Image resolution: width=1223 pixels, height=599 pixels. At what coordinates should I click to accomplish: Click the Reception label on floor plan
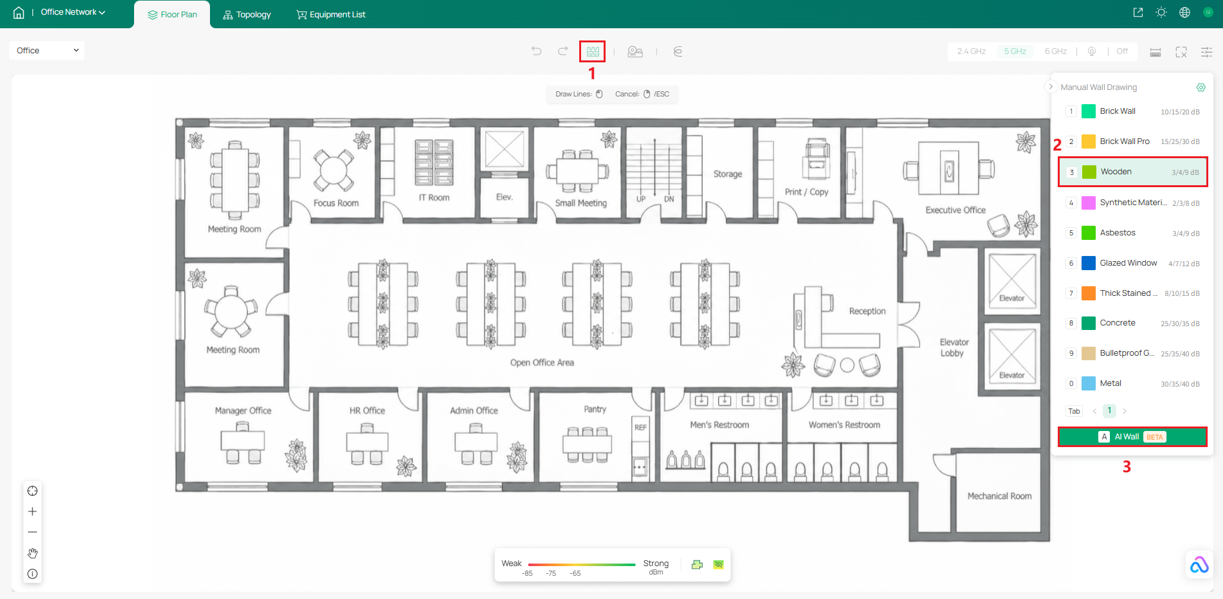pyautogui.click(x=867, y=311)
